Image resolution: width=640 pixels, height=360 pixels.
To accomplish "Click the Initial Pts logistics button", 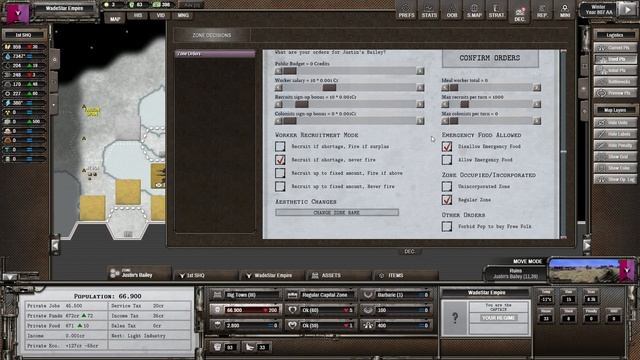I will (x=615, y=71).
